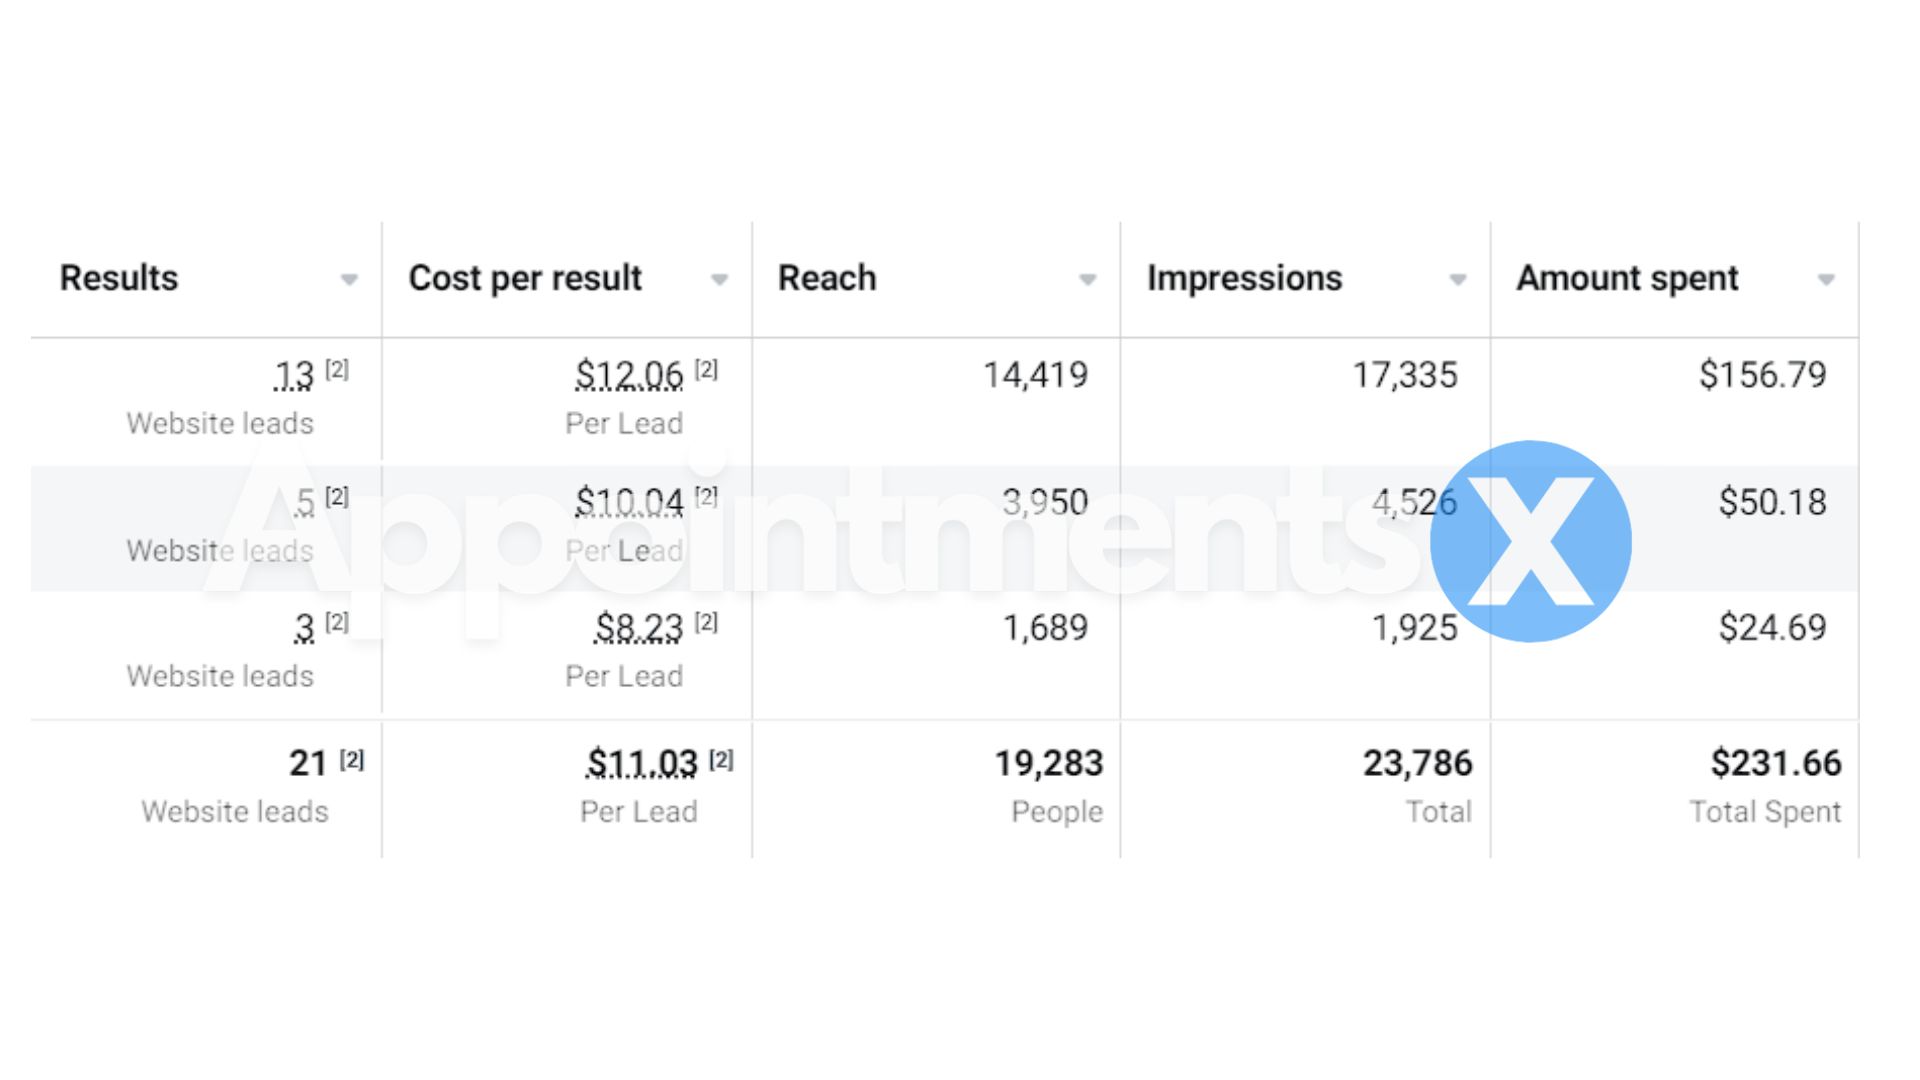Click the $12.06 cost per lead value
Viewport: 1920px width, 1080px height.
(x=629, y=375)
